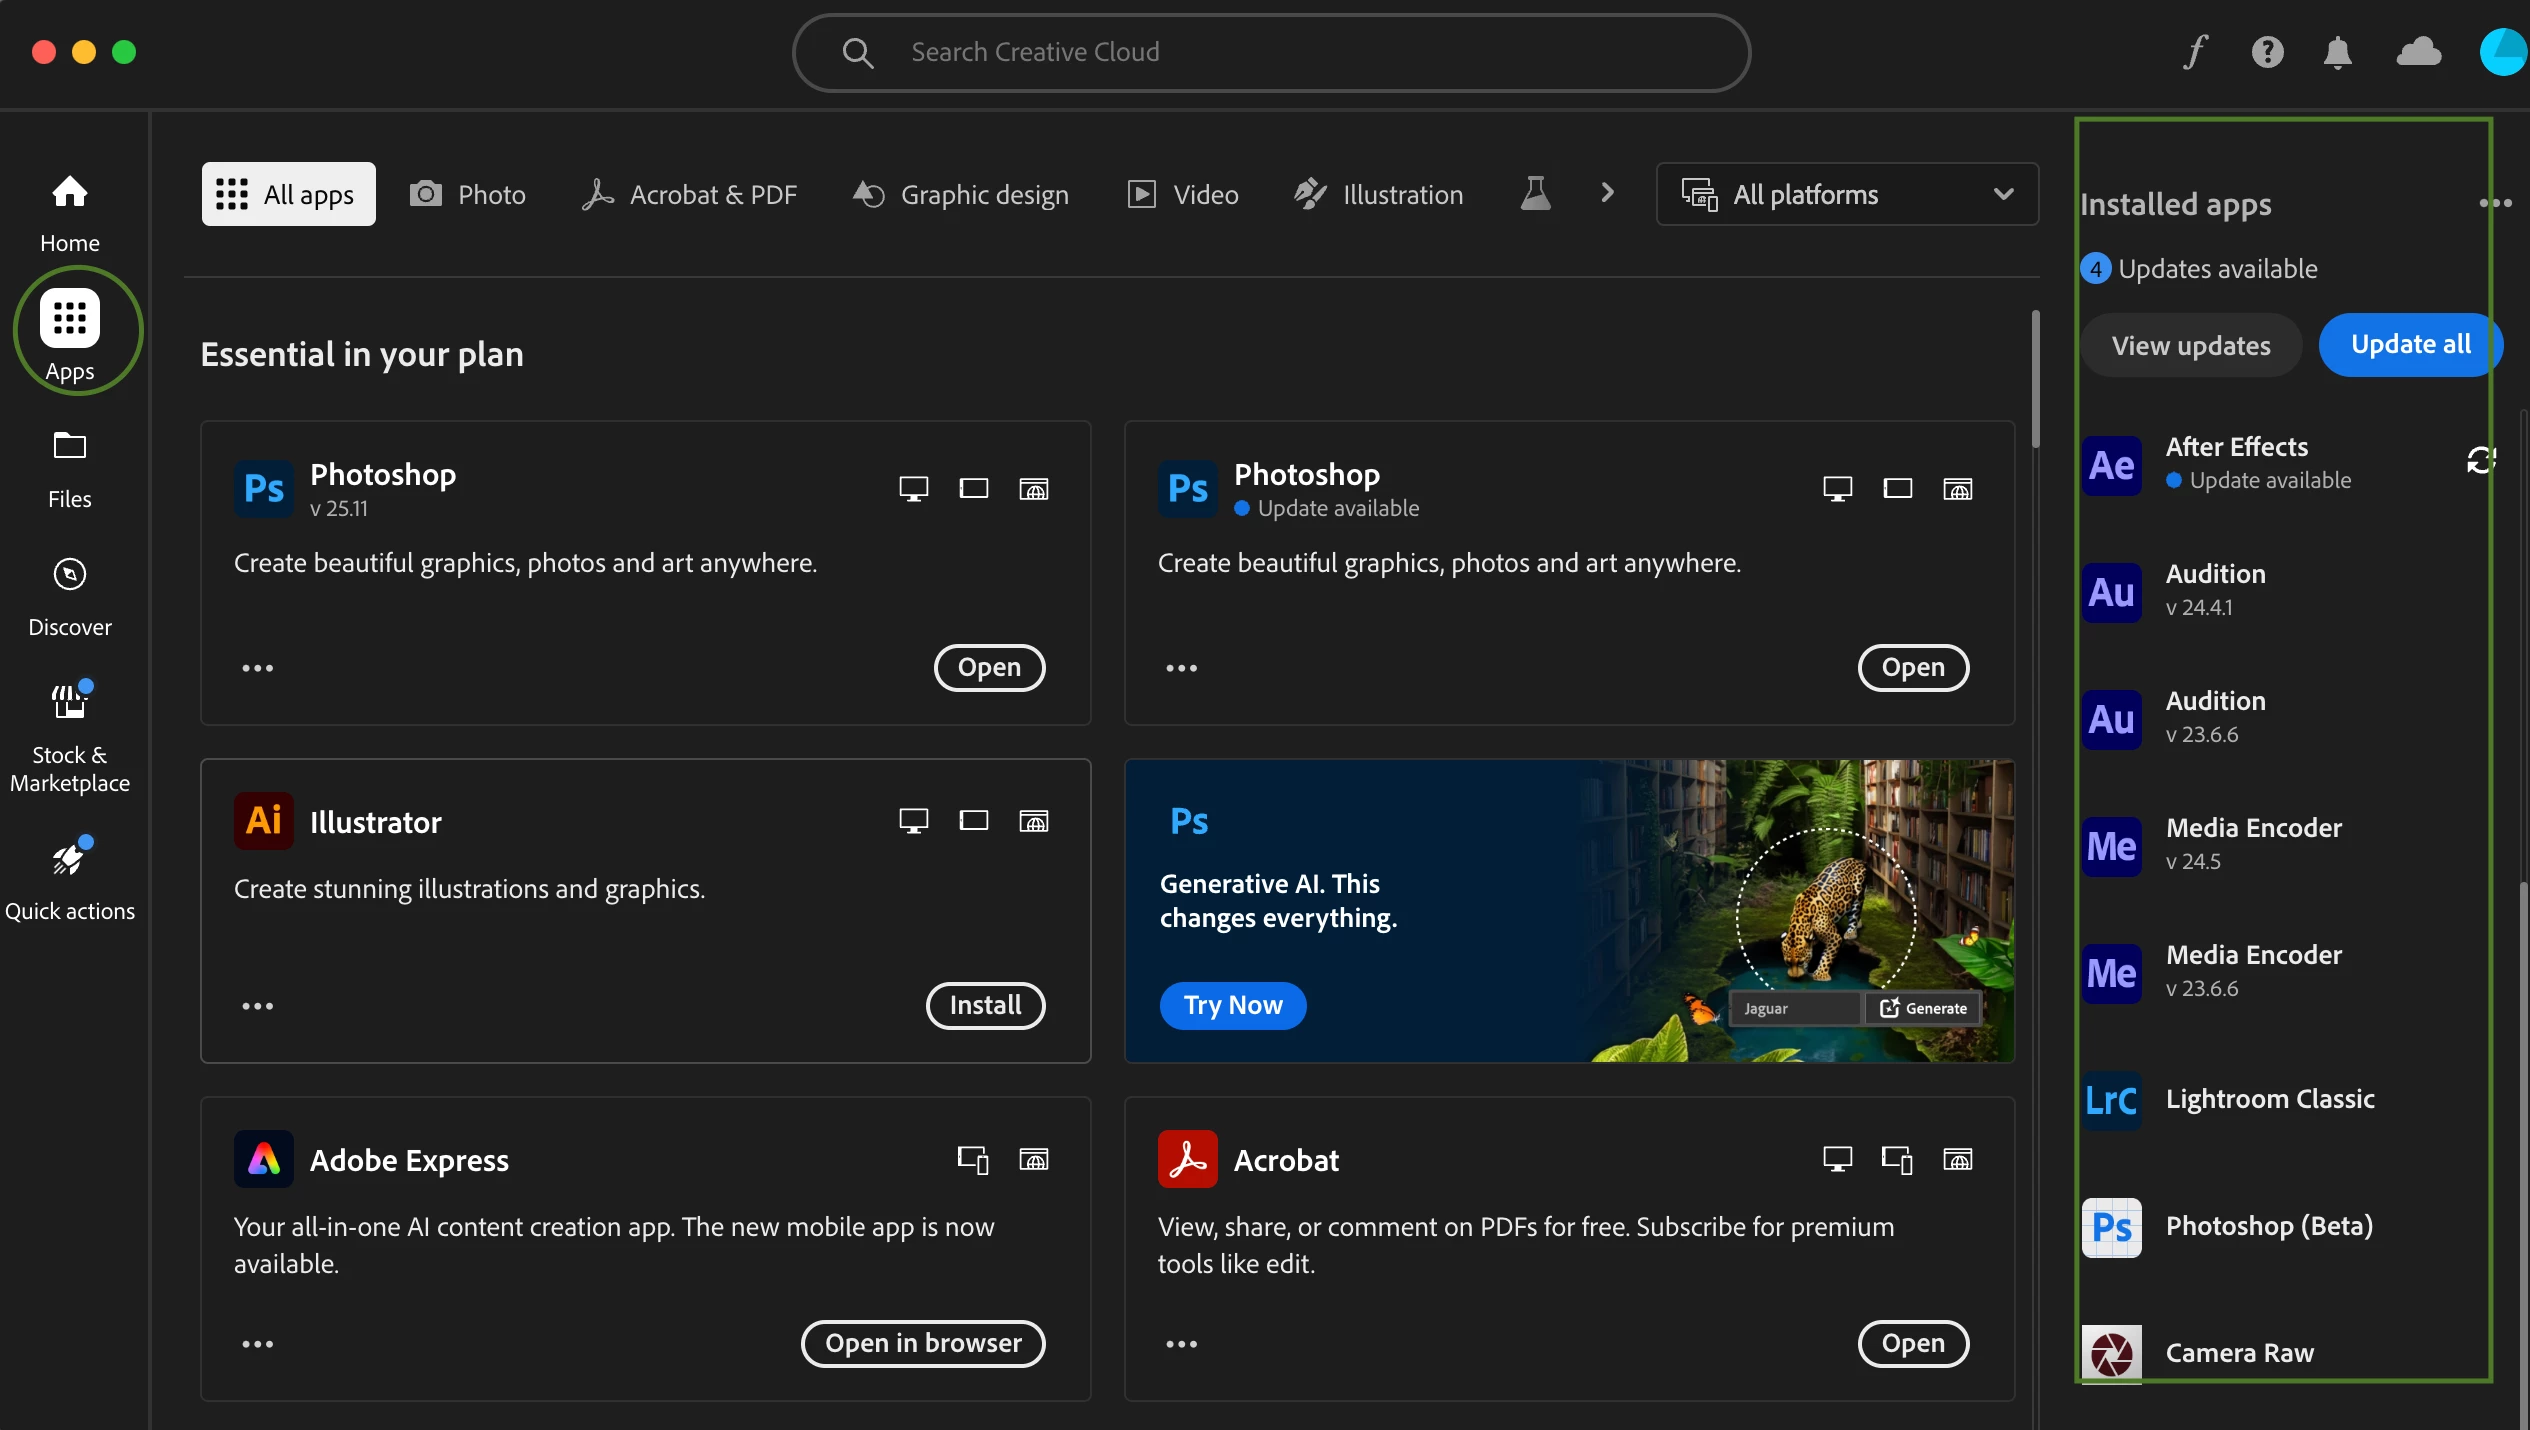
Task: Open the notifications bell
Action: (2337, 52)
